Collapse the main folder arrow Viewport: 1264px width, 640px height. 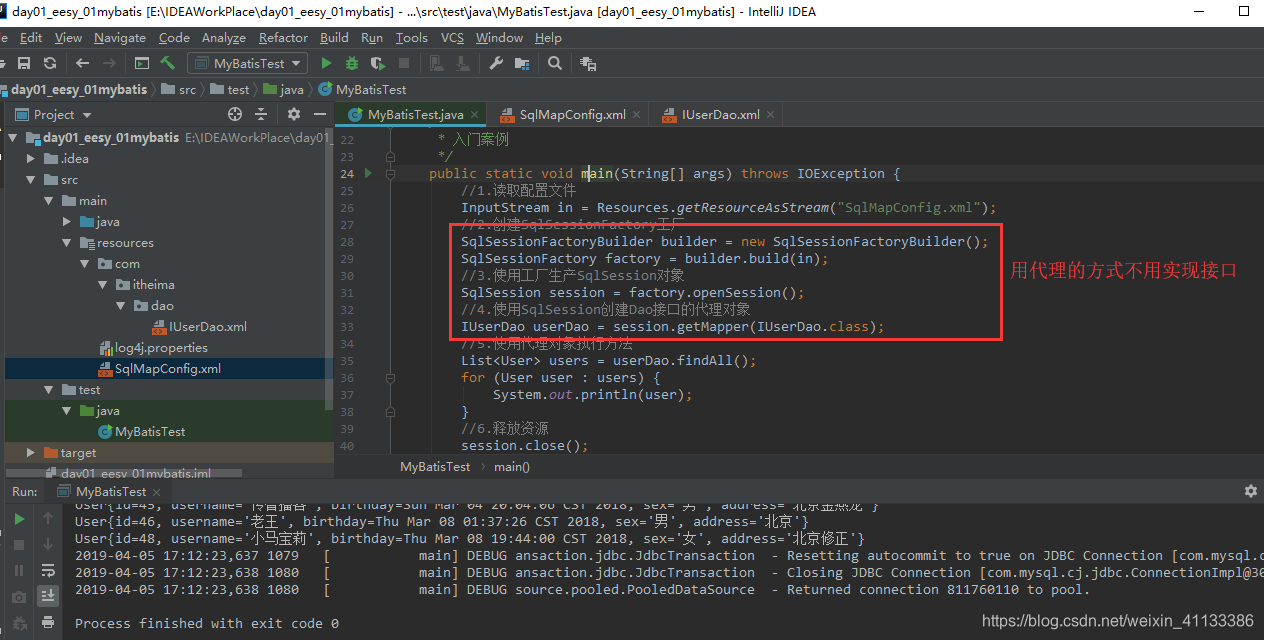click(49, 201)
